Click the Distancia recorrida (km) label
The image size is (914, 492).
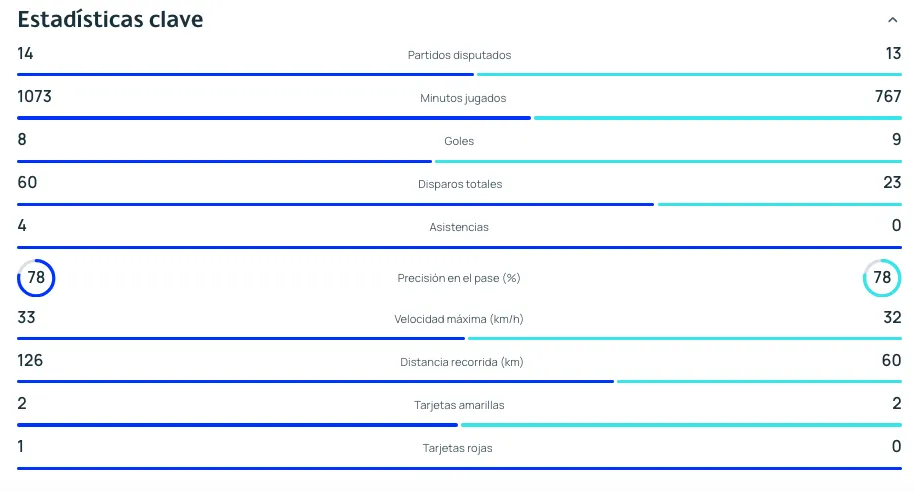461,362
